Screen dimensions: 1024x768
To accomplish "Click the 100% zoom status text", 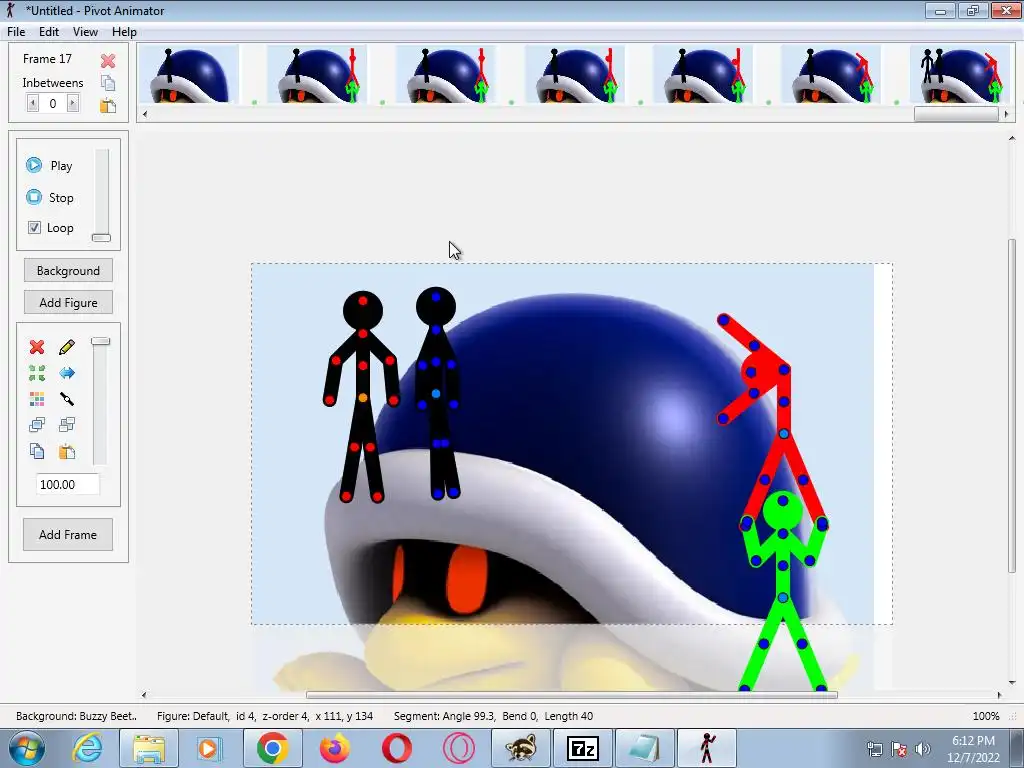I will coord(986,716).
